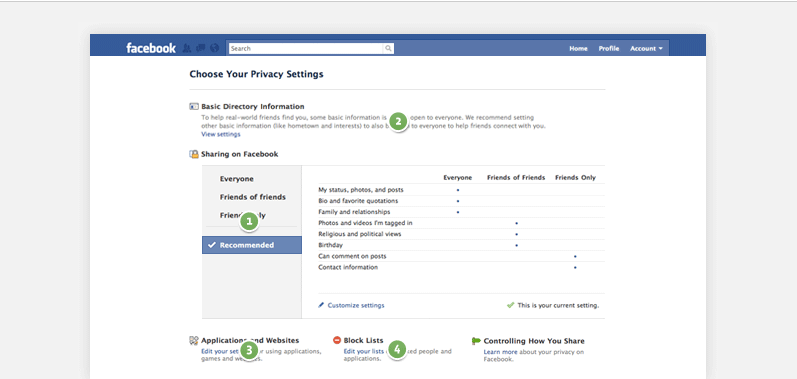Screen dimensions: 797x379
Task: Click the Facebook logo
Action: [151, 48]
